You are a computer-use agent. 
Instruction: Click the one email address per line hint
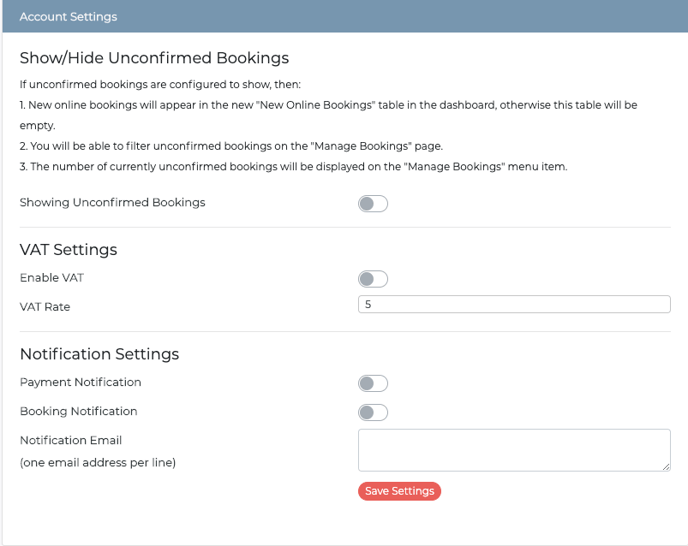click(x=98, y=463)
